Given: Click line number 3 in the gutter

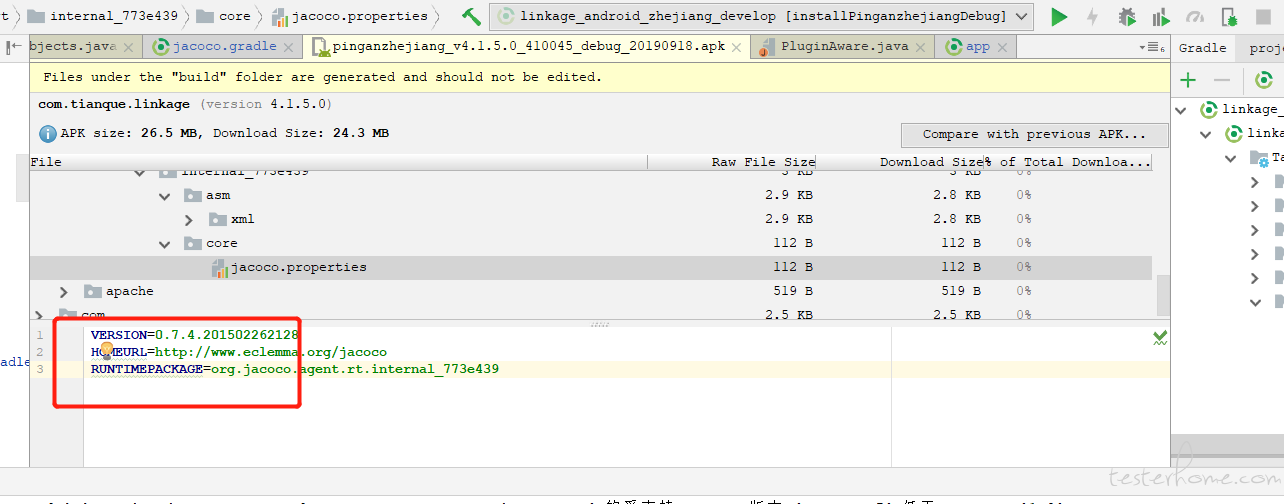Looking at the screenshot, I should [40, 369].
